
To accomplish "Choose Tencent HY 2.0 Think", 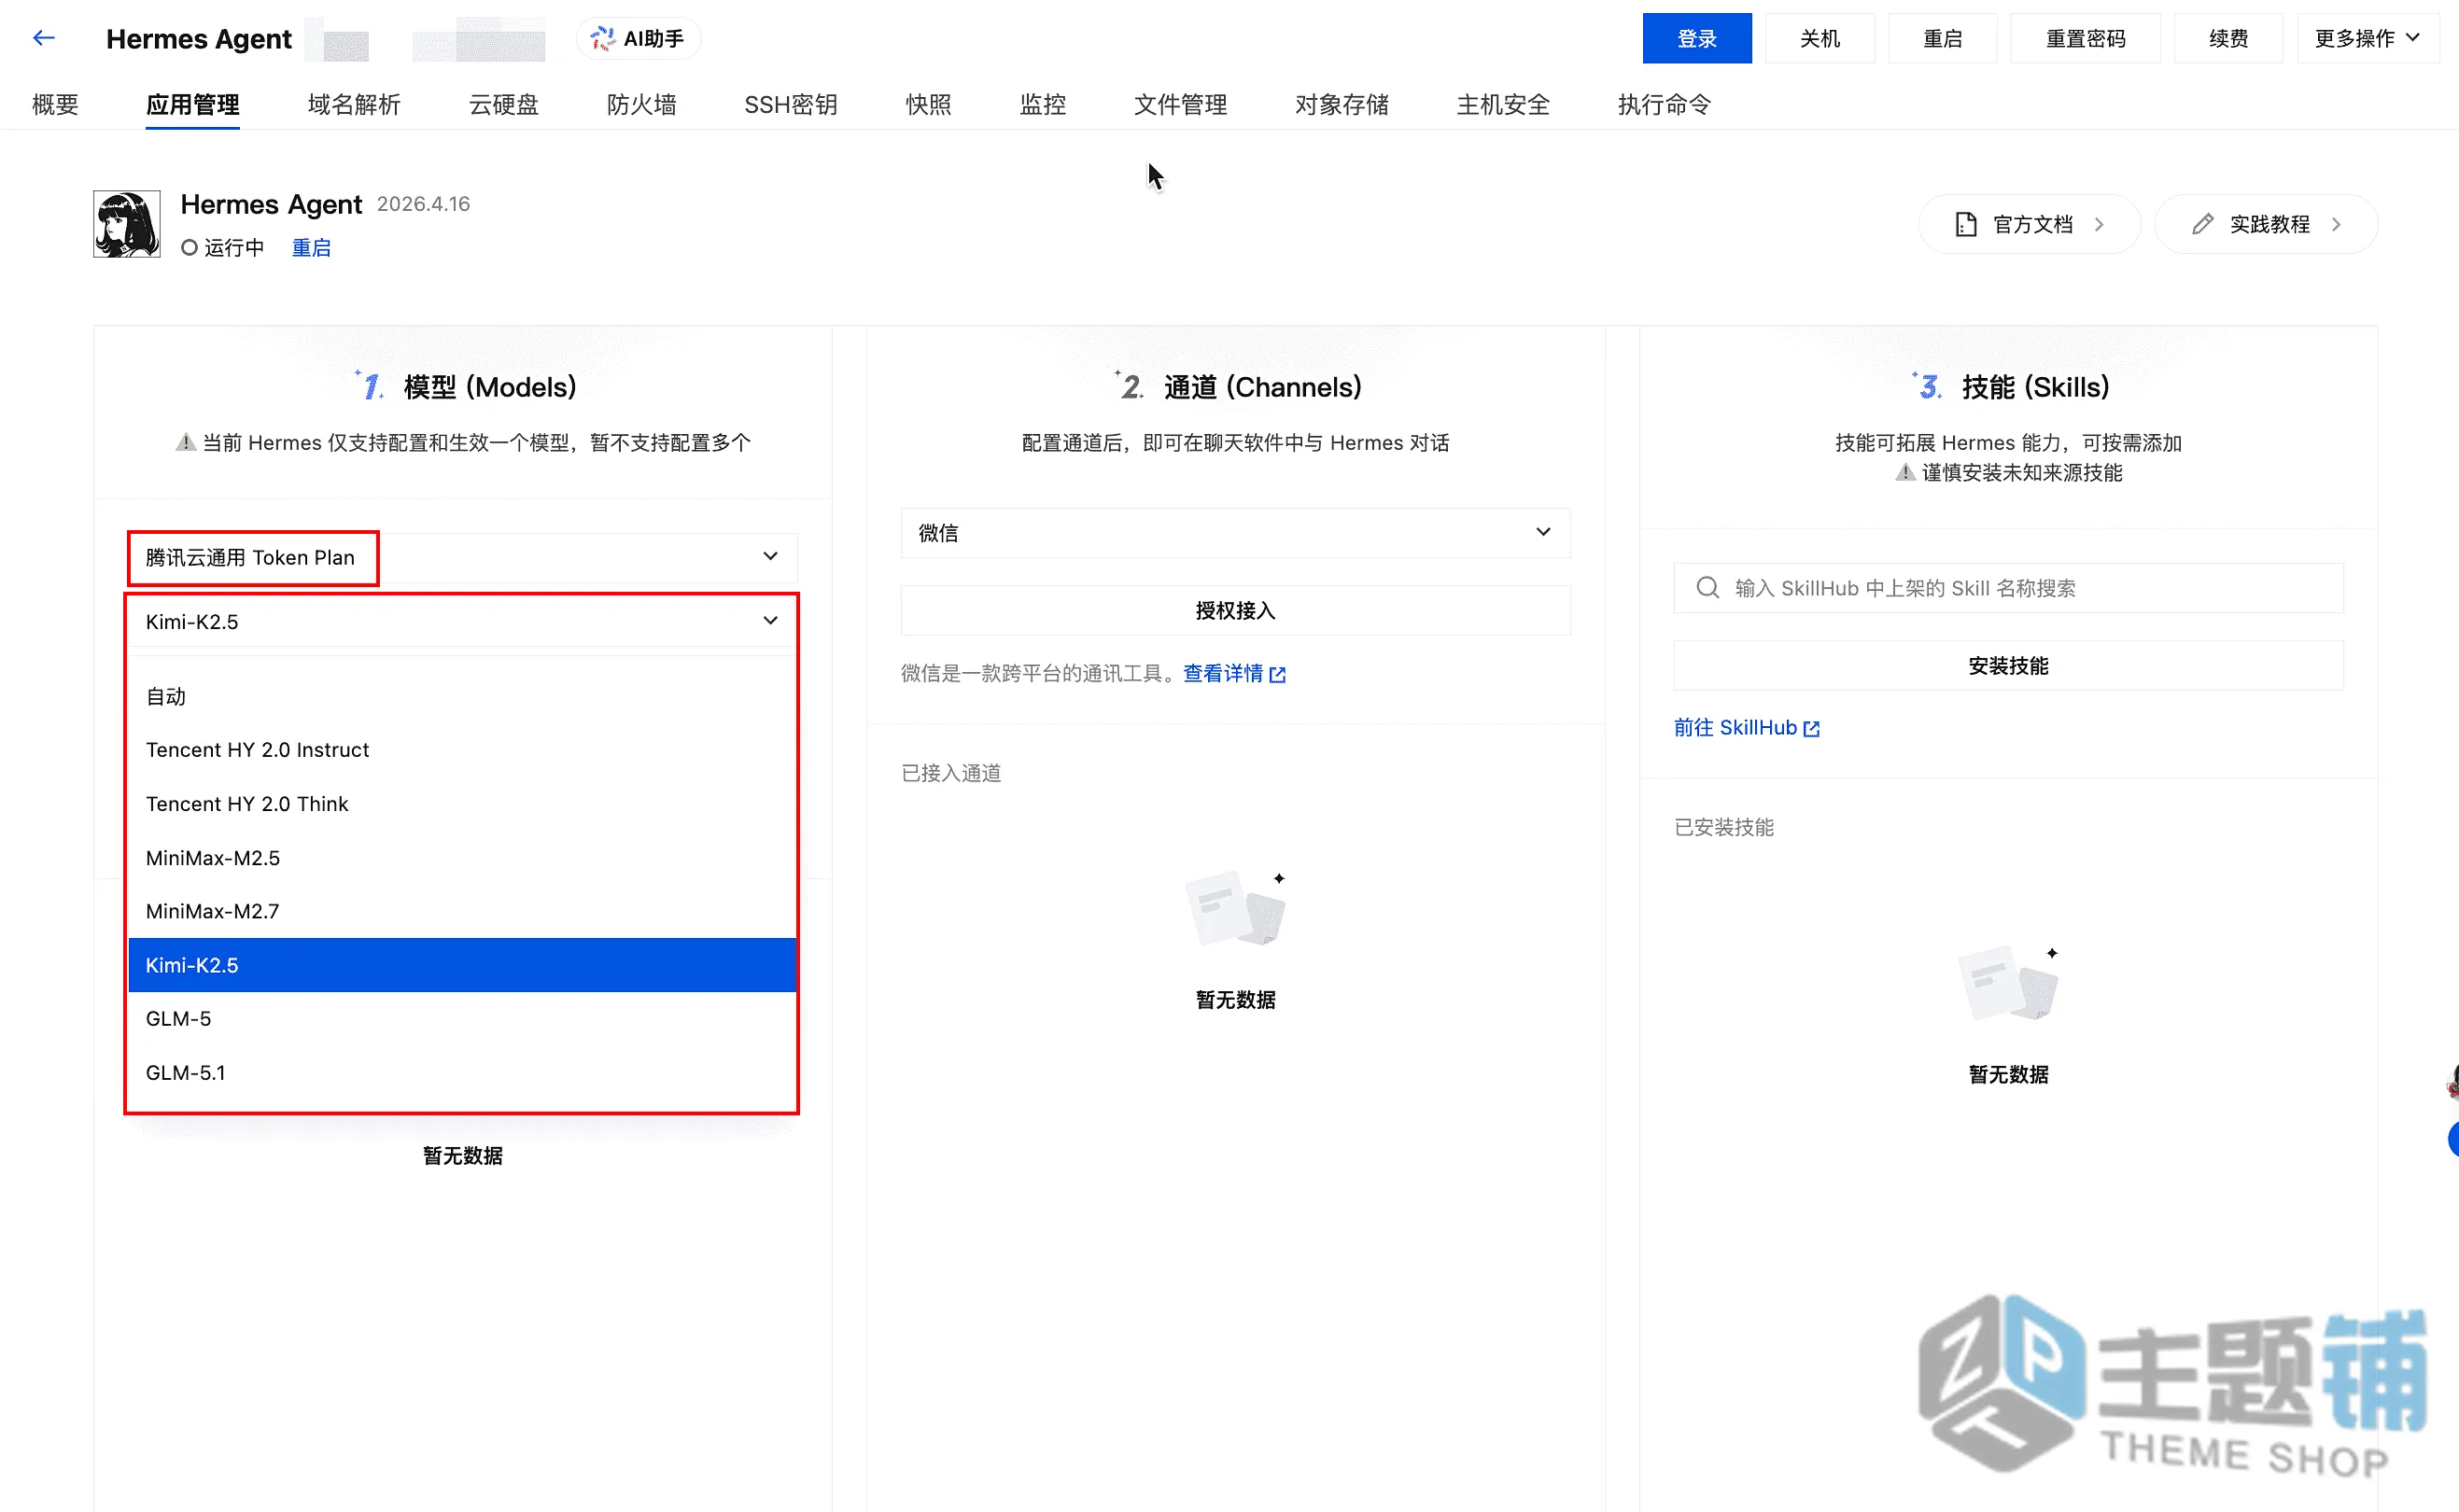I will tap(462, 804).
